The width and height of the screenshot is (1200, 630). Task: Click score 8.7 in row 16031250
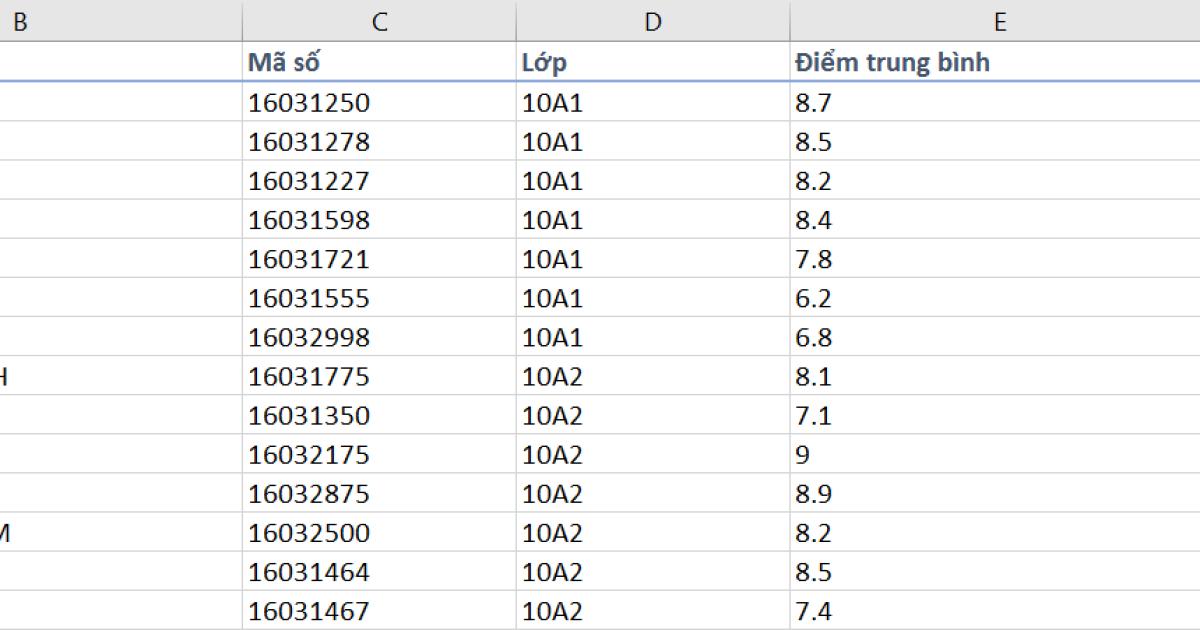995,102
